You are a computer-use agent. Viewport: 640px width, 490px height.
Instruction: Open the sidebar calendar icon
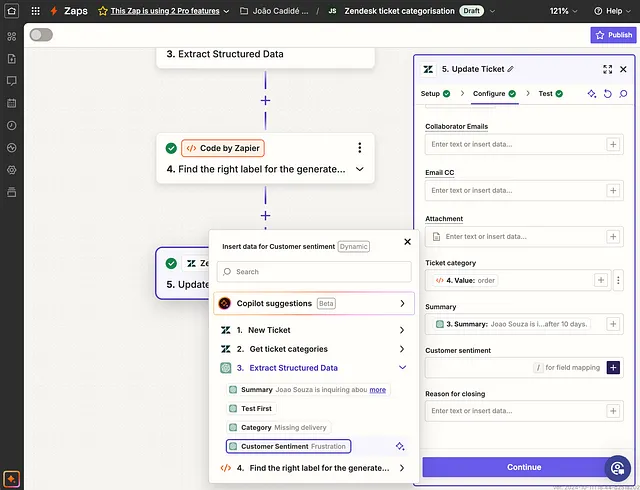11,103
